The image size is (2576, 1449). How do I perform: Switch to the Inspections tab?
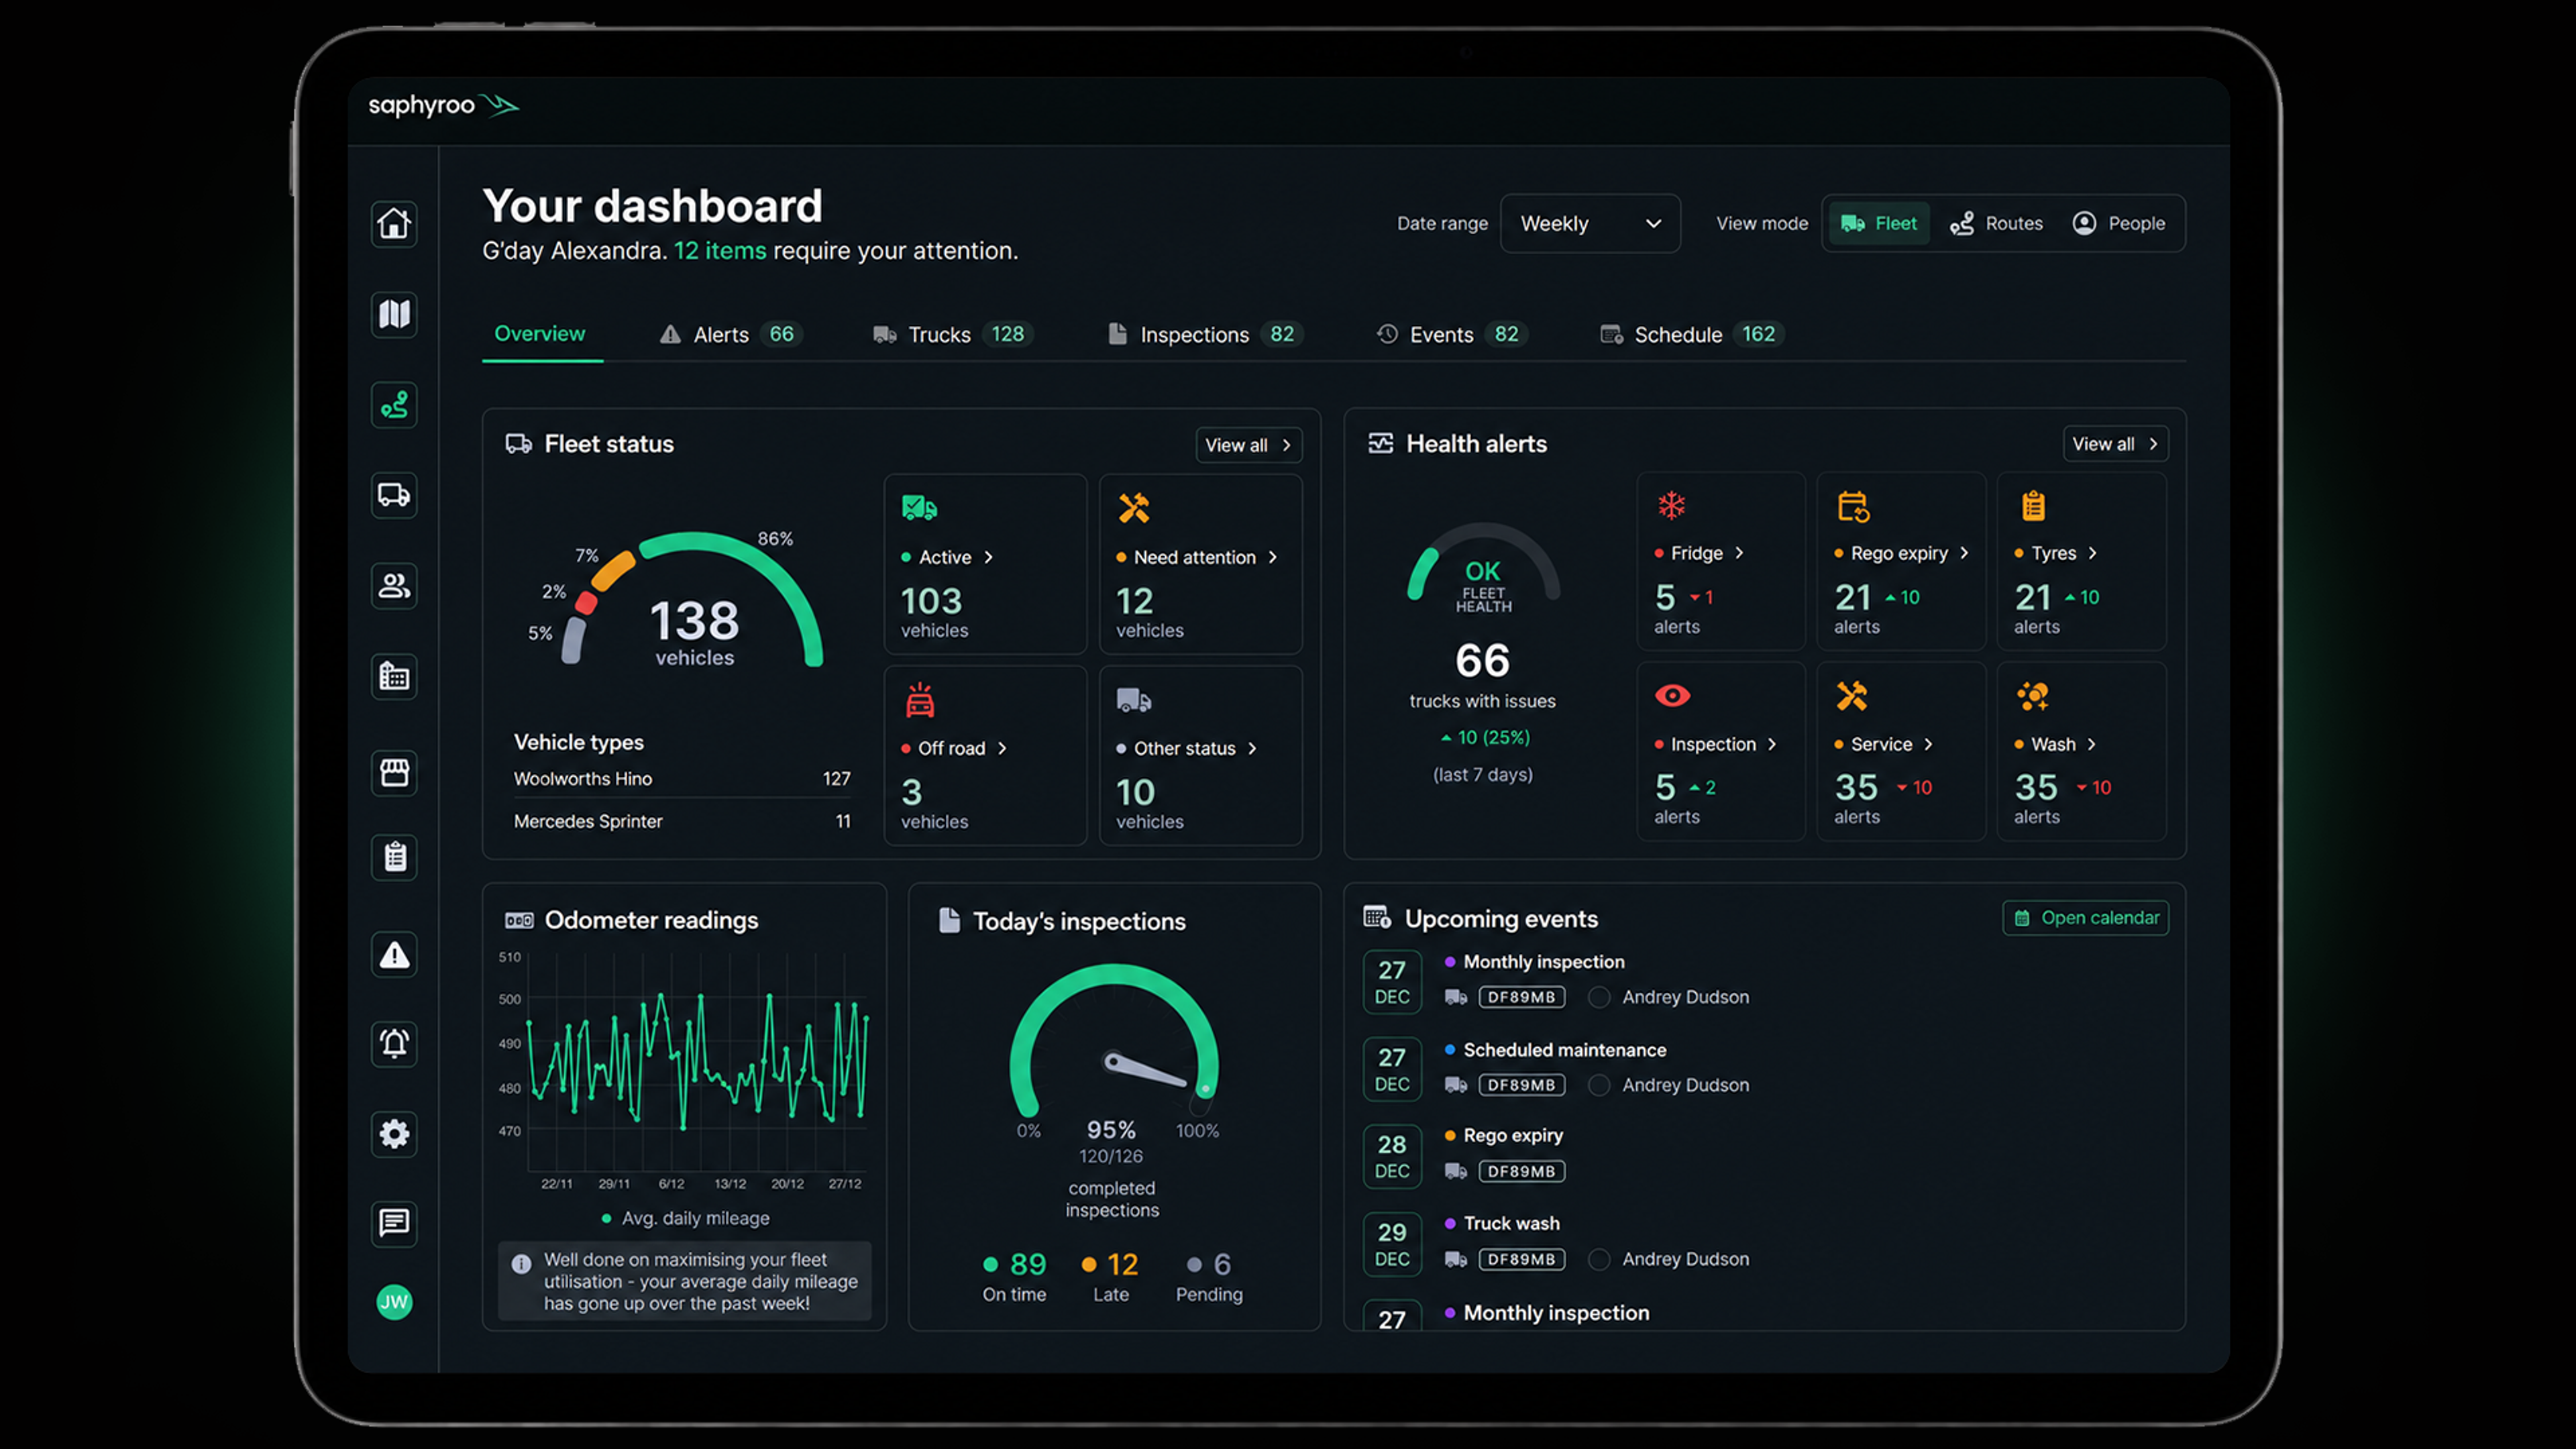click(1205, 335)
